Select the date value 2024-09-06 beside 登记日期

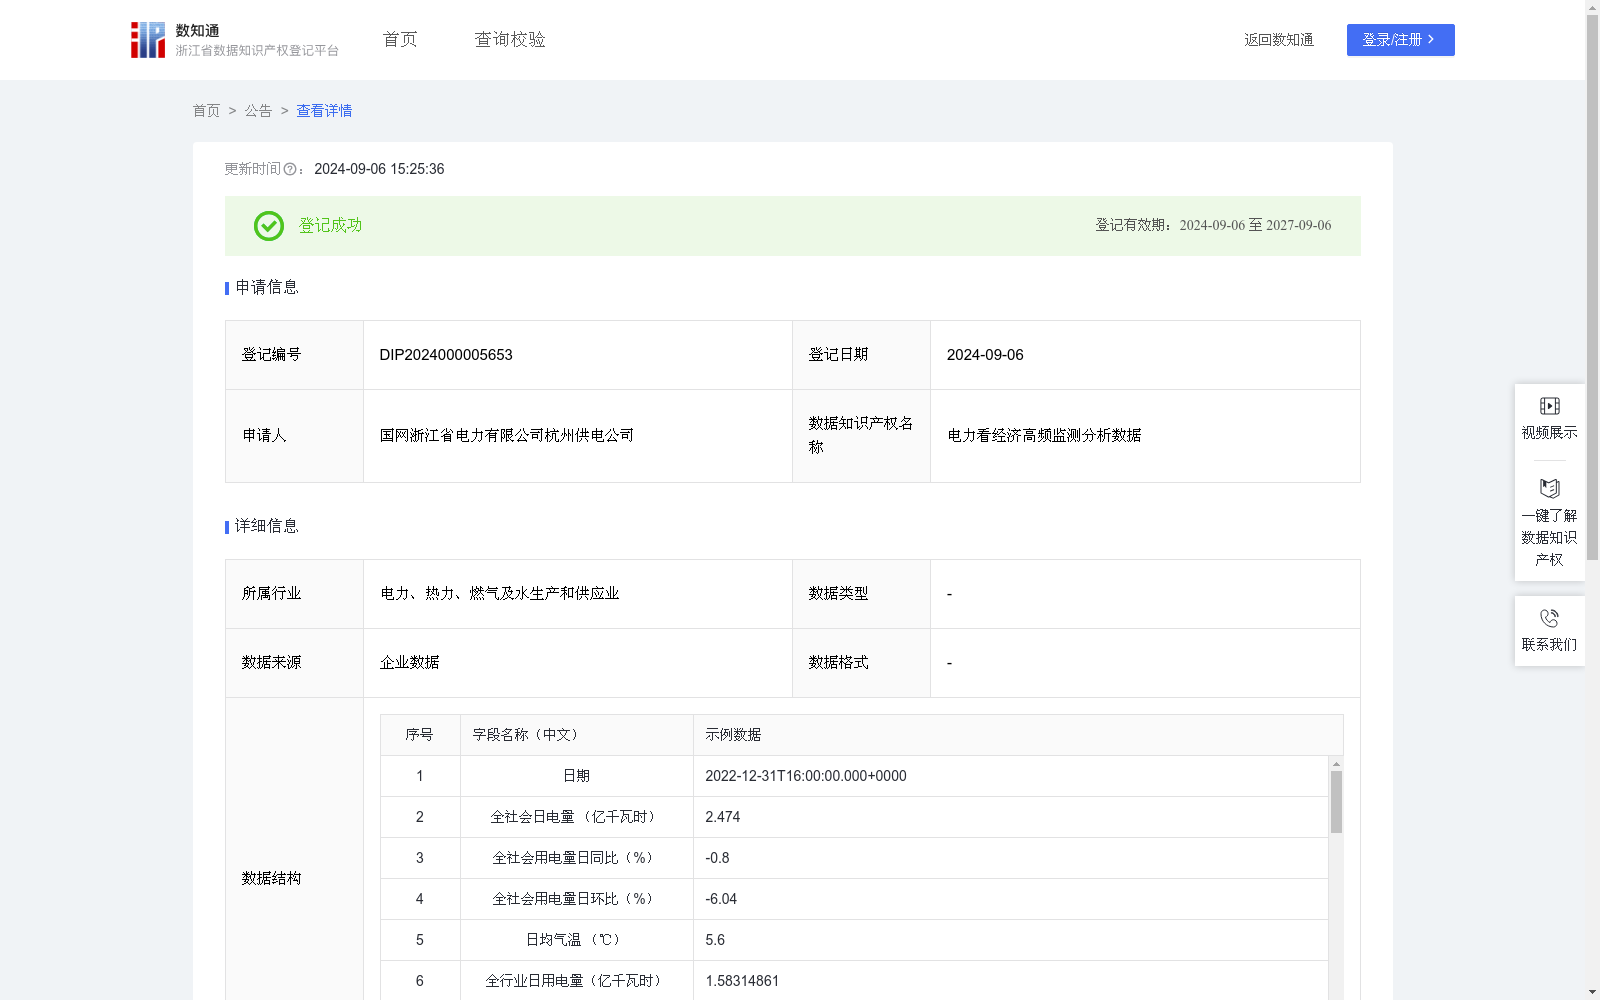tap(985, 355)
